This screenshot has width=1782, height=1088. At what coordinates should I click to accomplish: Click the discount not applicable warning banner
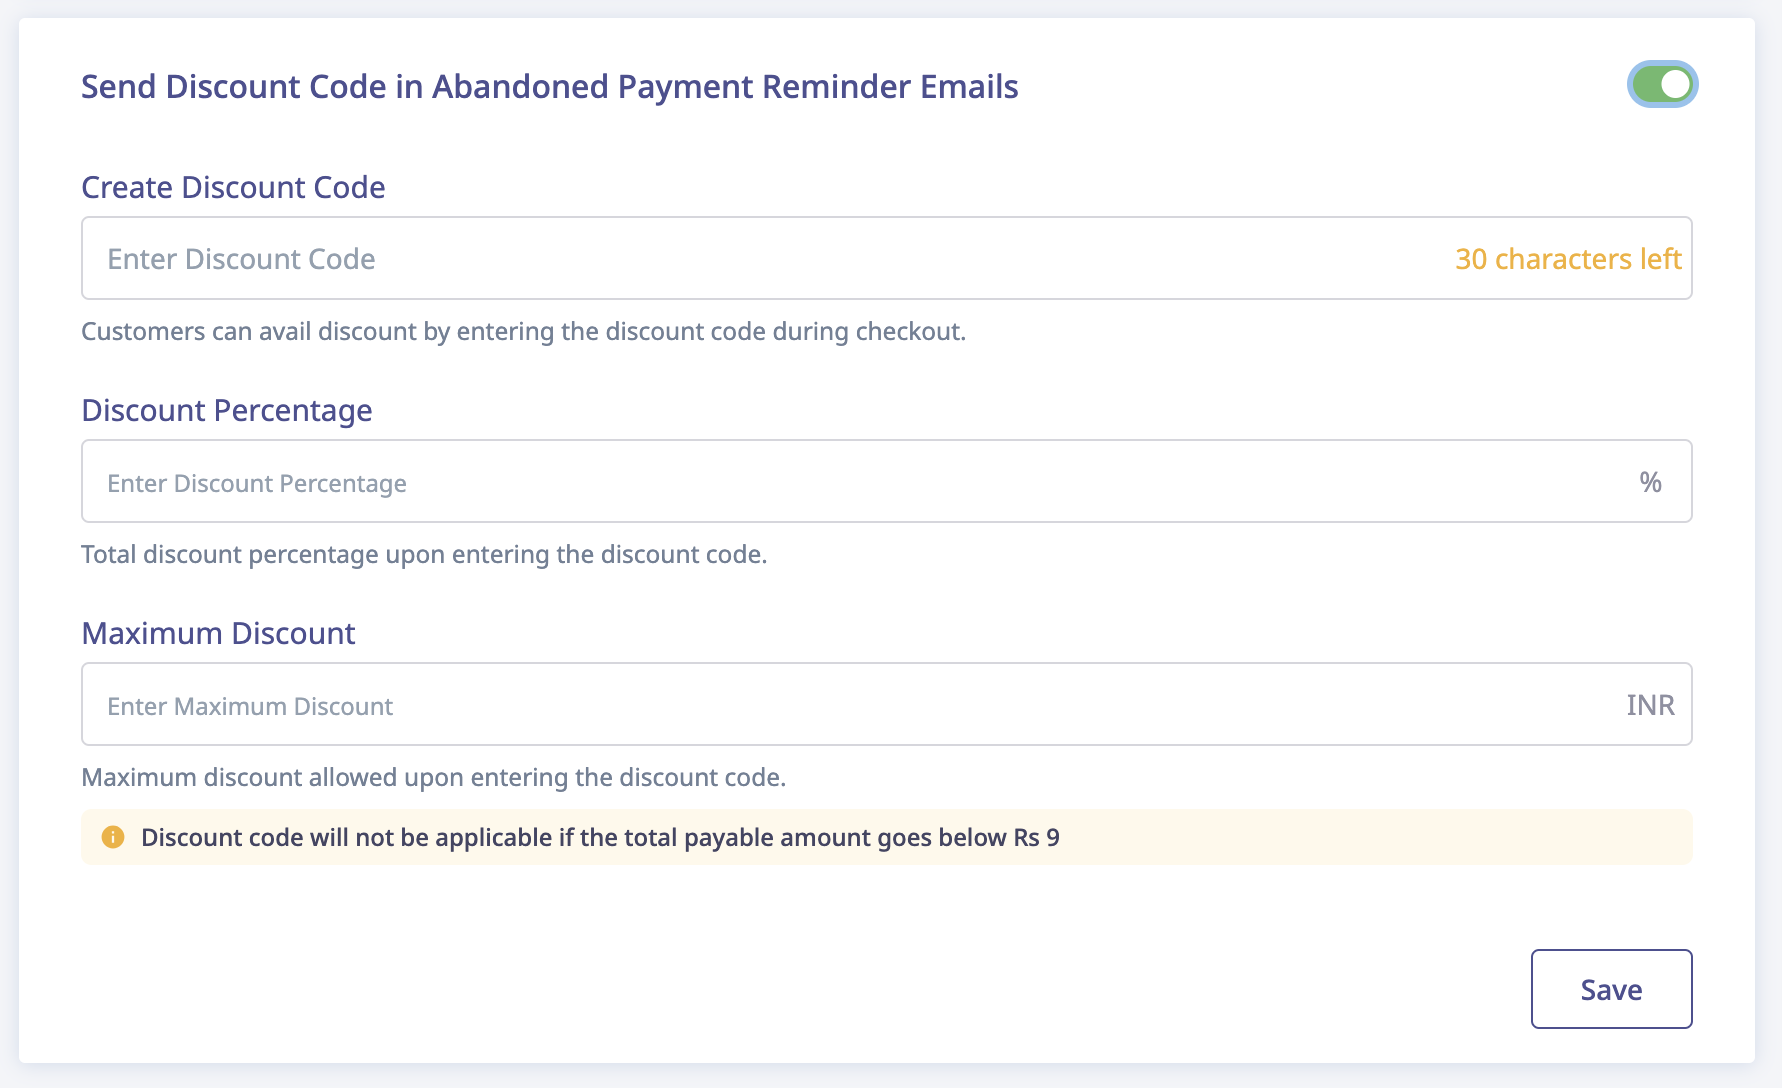coord(886,837)
